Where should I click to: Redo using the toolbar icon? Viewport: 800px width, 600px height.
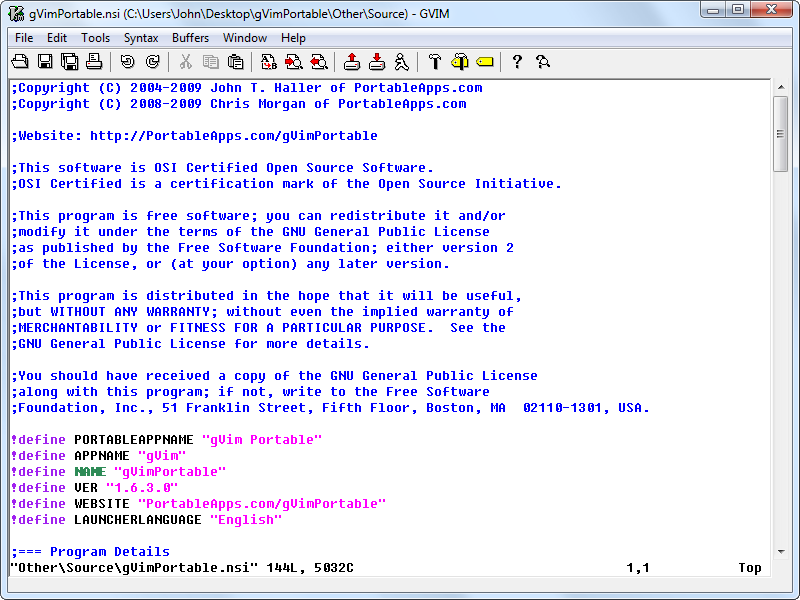153,61
